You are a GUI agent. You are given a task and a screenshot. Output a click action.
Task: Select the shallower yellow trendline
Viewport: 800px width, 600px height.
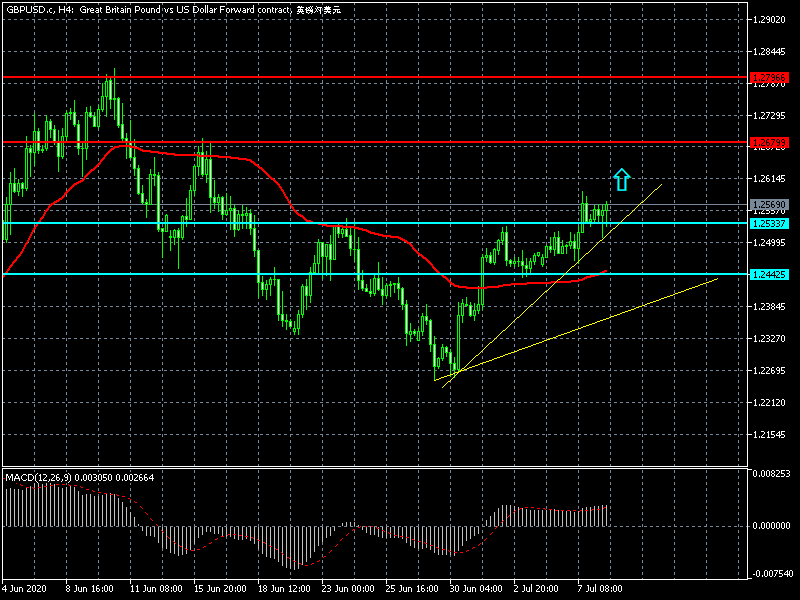coord(576,329)
